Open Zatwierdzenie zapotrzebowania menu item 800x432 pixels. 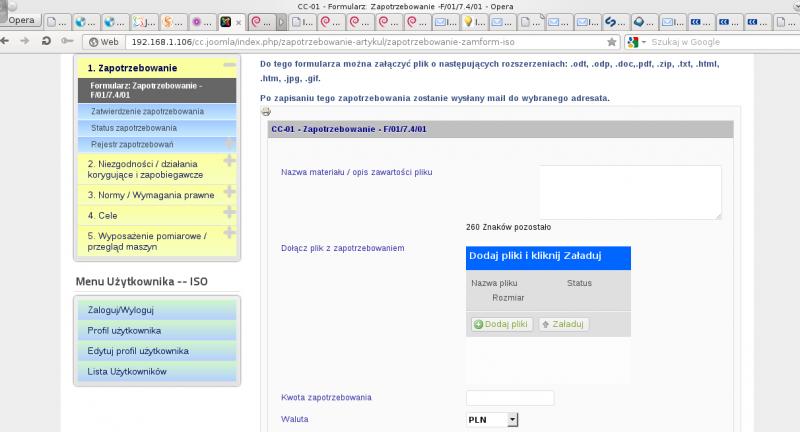point(147,112)
